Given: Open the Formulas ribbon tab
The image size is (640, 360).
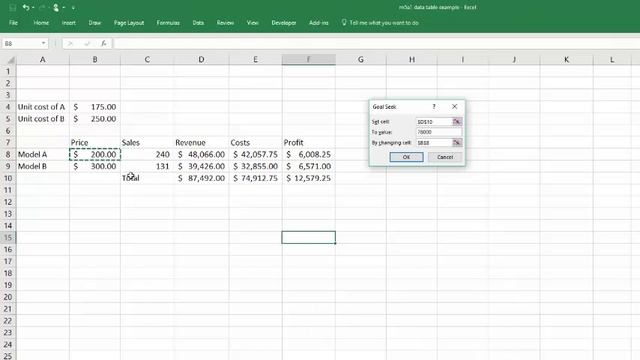Looking at the screenshot, I should click(168, 23).
